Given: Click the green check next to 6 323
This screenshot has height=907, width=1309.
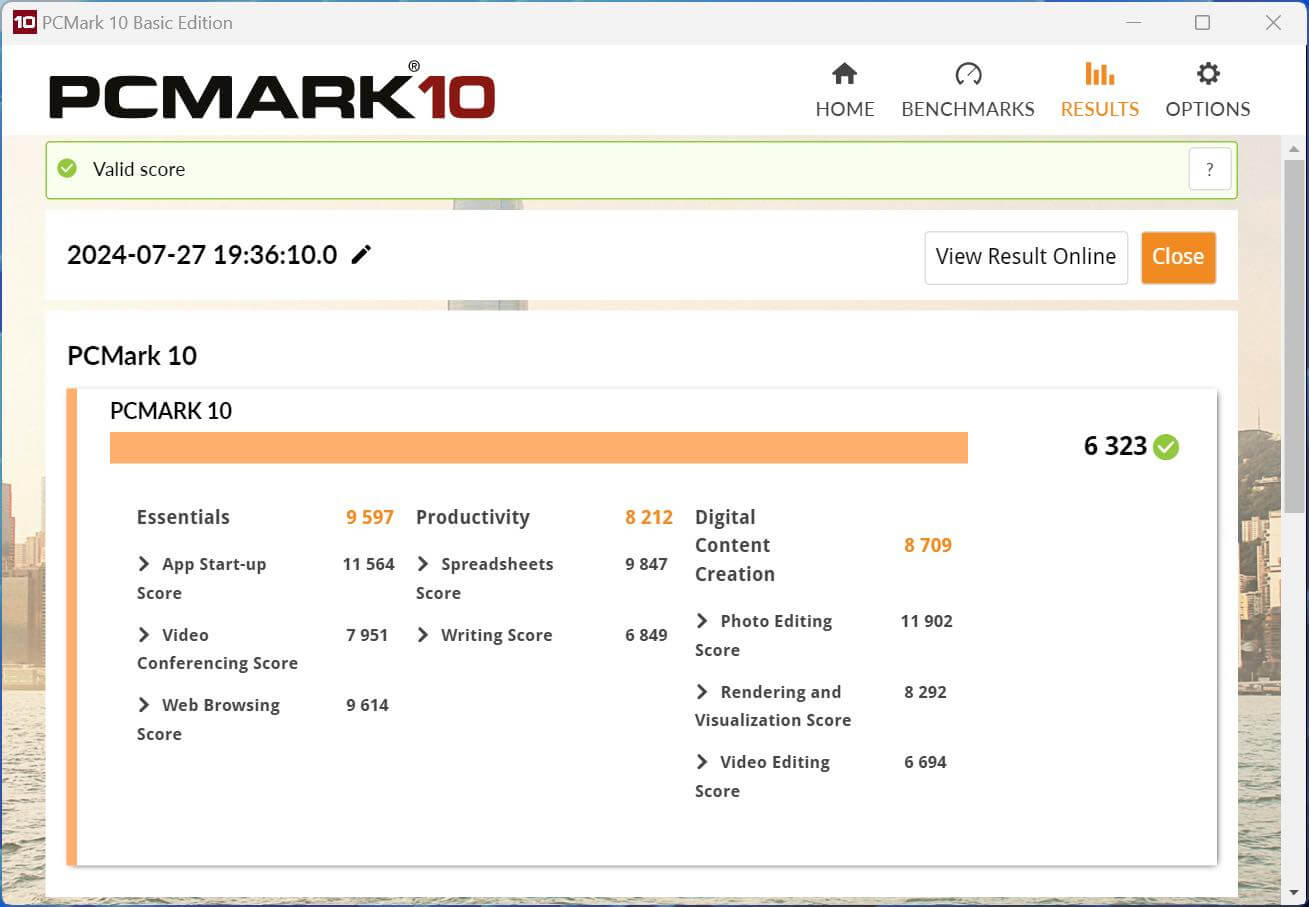Looking at the screenshot, I should point(1165,446).
